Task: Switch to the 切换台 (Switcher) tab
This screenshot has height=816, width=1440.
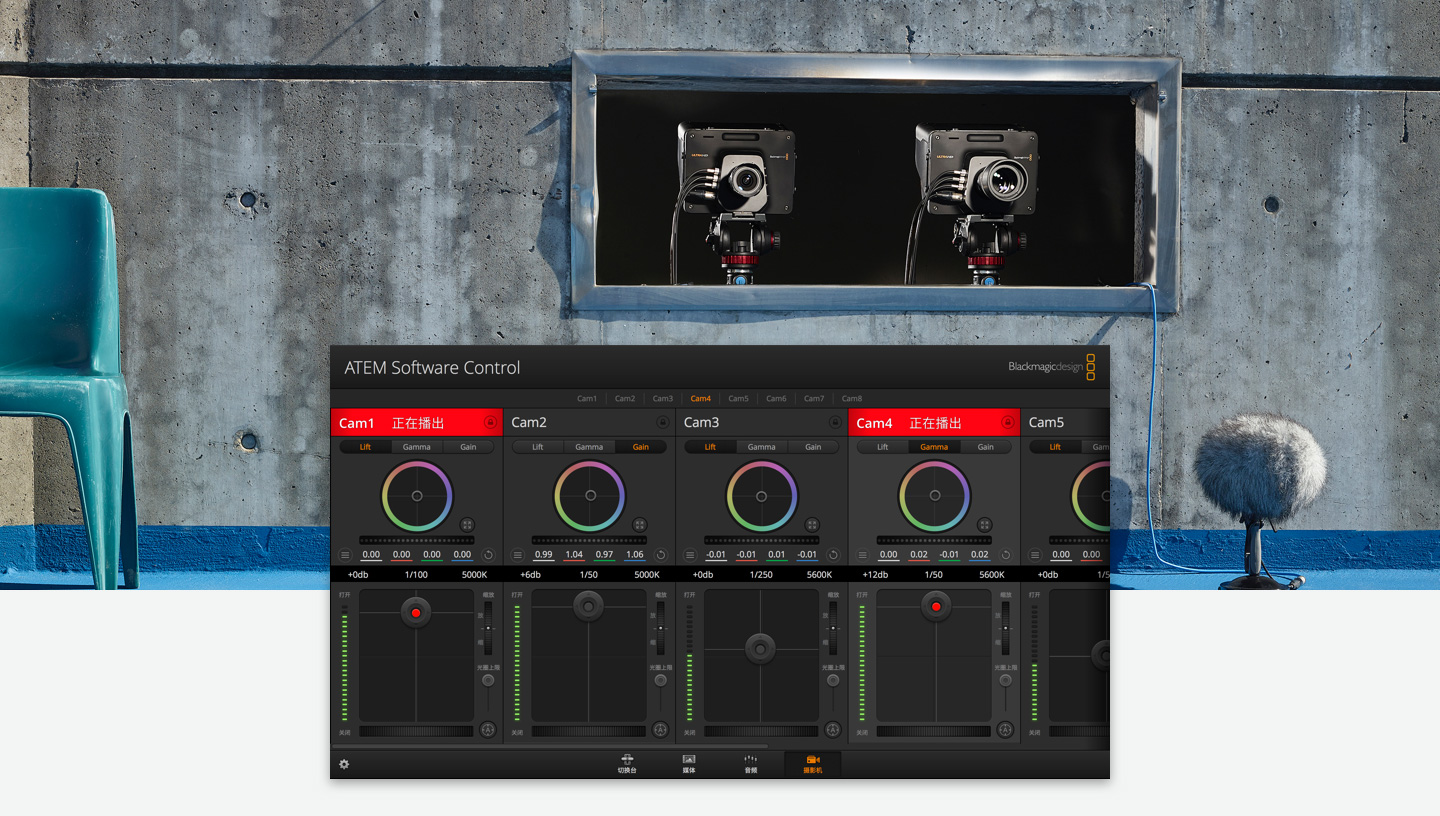Action: click(627, 764)
